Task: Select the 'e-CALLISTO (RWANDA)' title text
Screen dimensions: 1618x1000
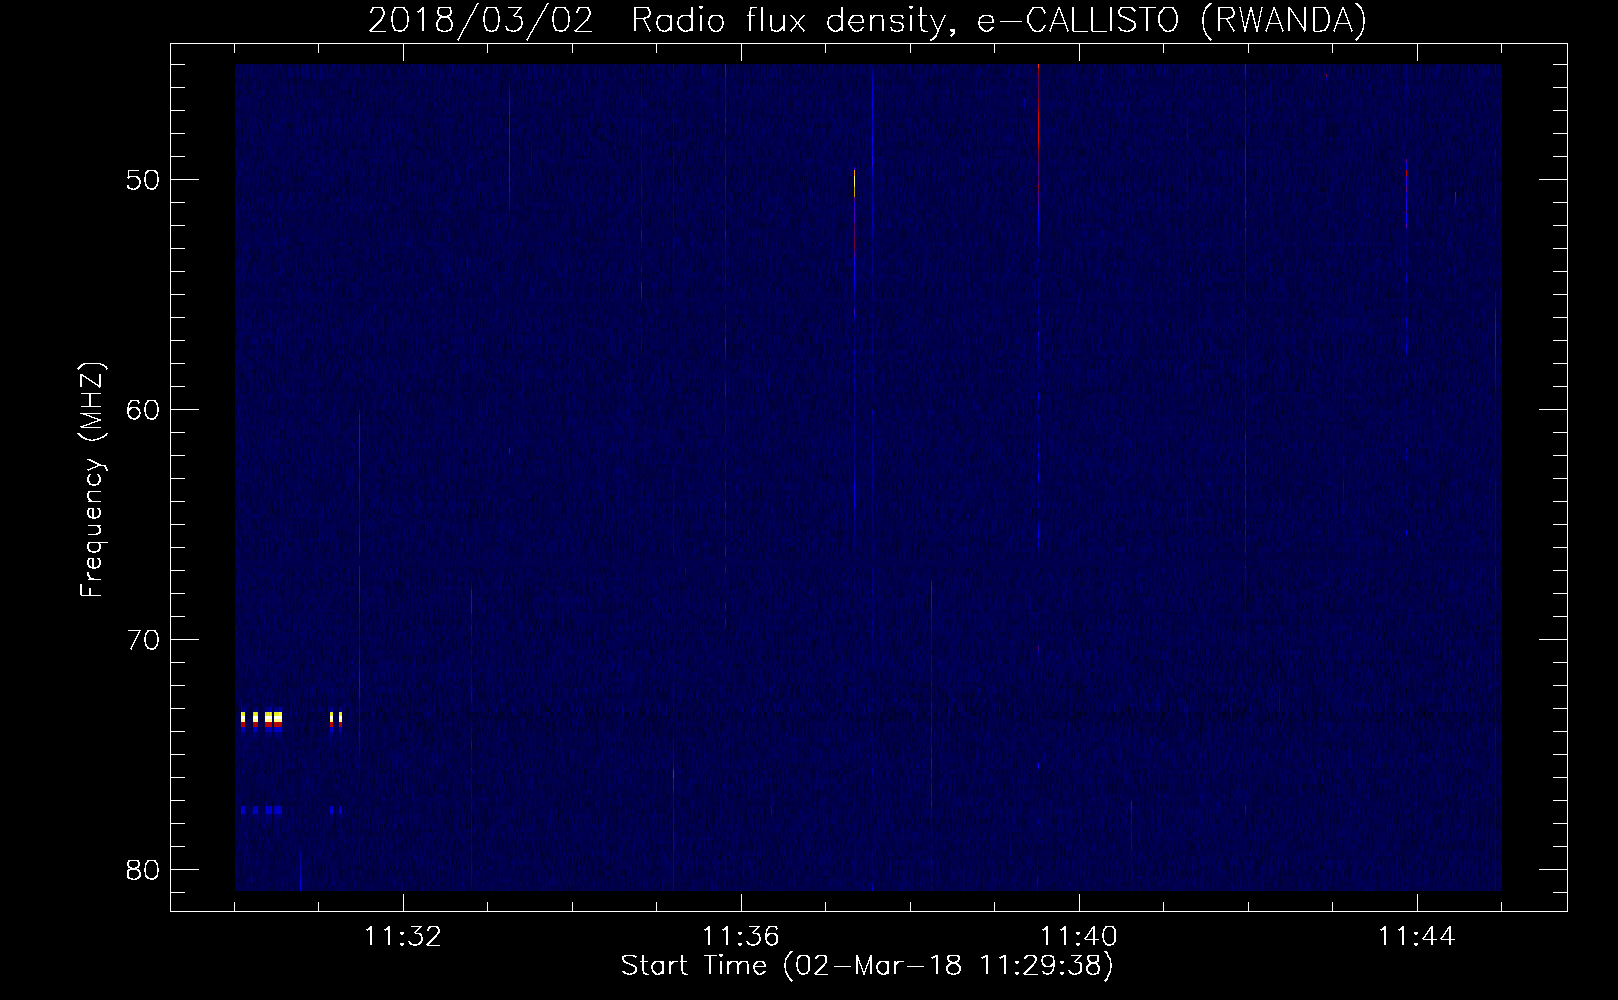Action: 1171,20
